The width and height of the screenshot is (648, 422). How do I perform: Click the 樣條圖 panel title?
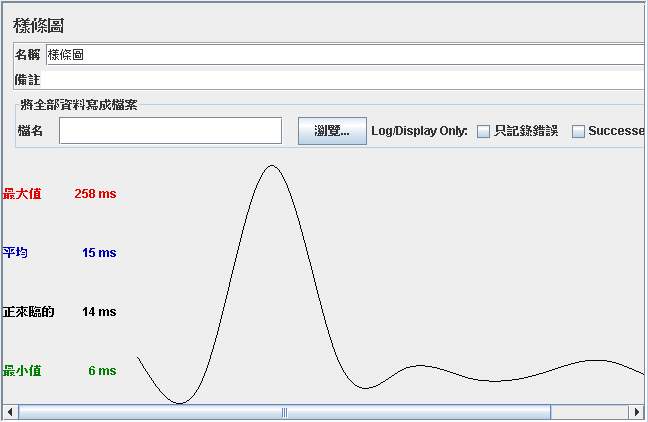(38, 26)
